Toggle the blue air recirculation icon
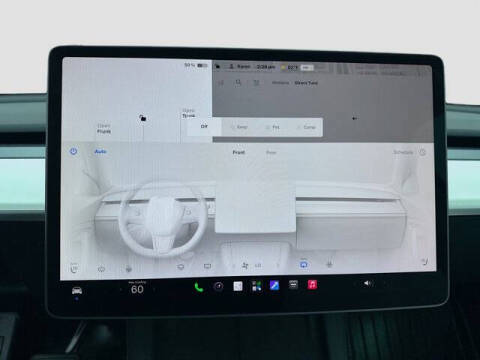480x360 pixels. tap(304, 264)
